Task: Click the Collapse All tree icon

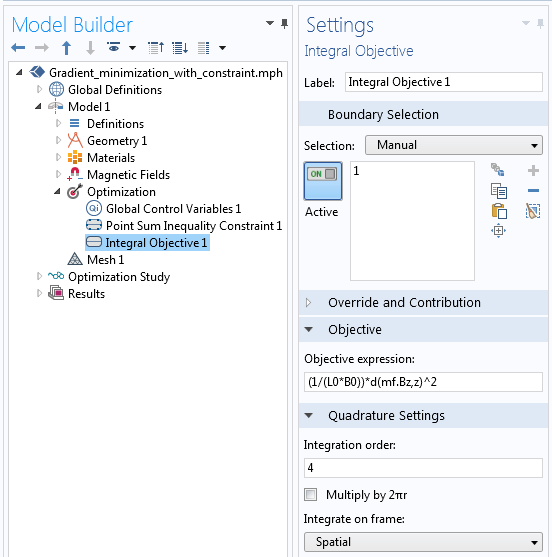Action: click(x=156, y=48)
